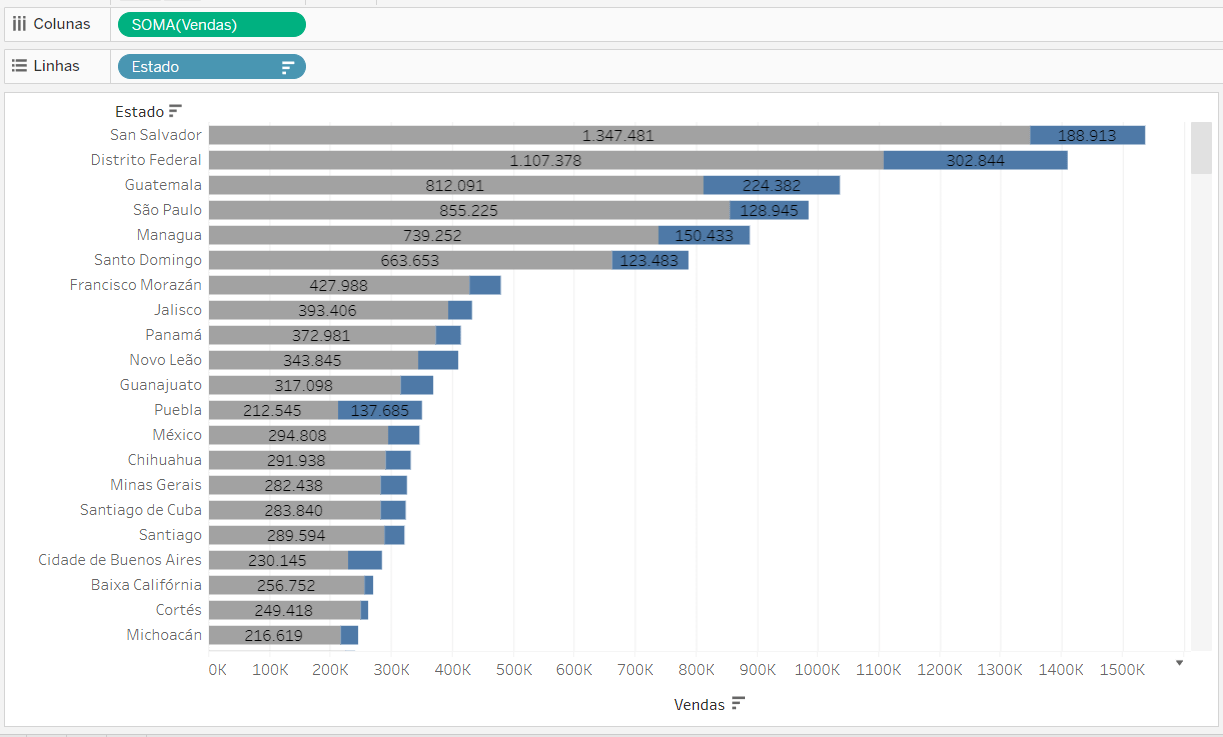Click blue bar segment labeled 188.913

point(1087,135)
